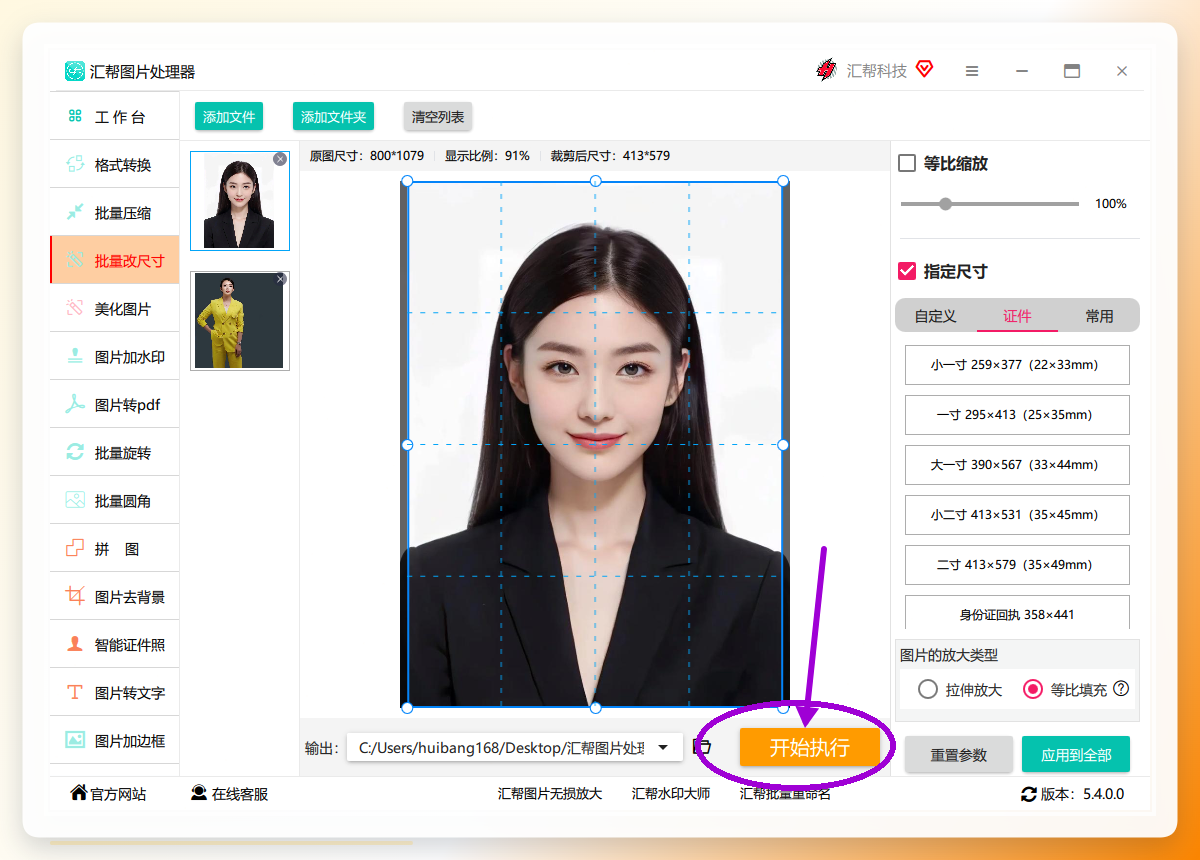Remove the portrait thumbnail with its X
The image size is (1200, 860).
tap(280, 159)
